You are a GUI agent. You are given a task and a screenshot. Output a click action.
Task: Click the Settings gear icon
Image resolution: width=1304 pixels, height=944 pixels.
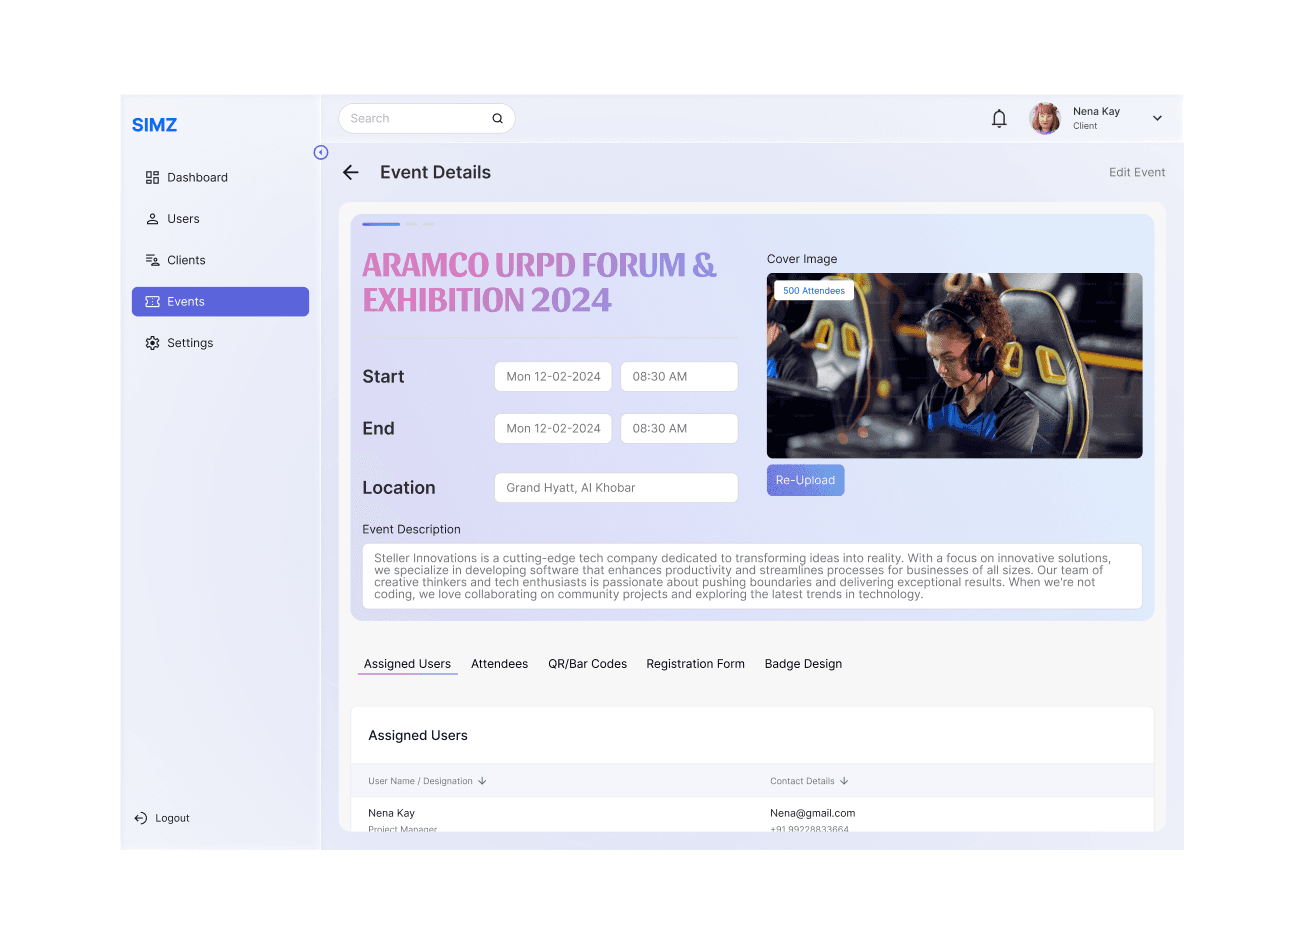[152, 343]
